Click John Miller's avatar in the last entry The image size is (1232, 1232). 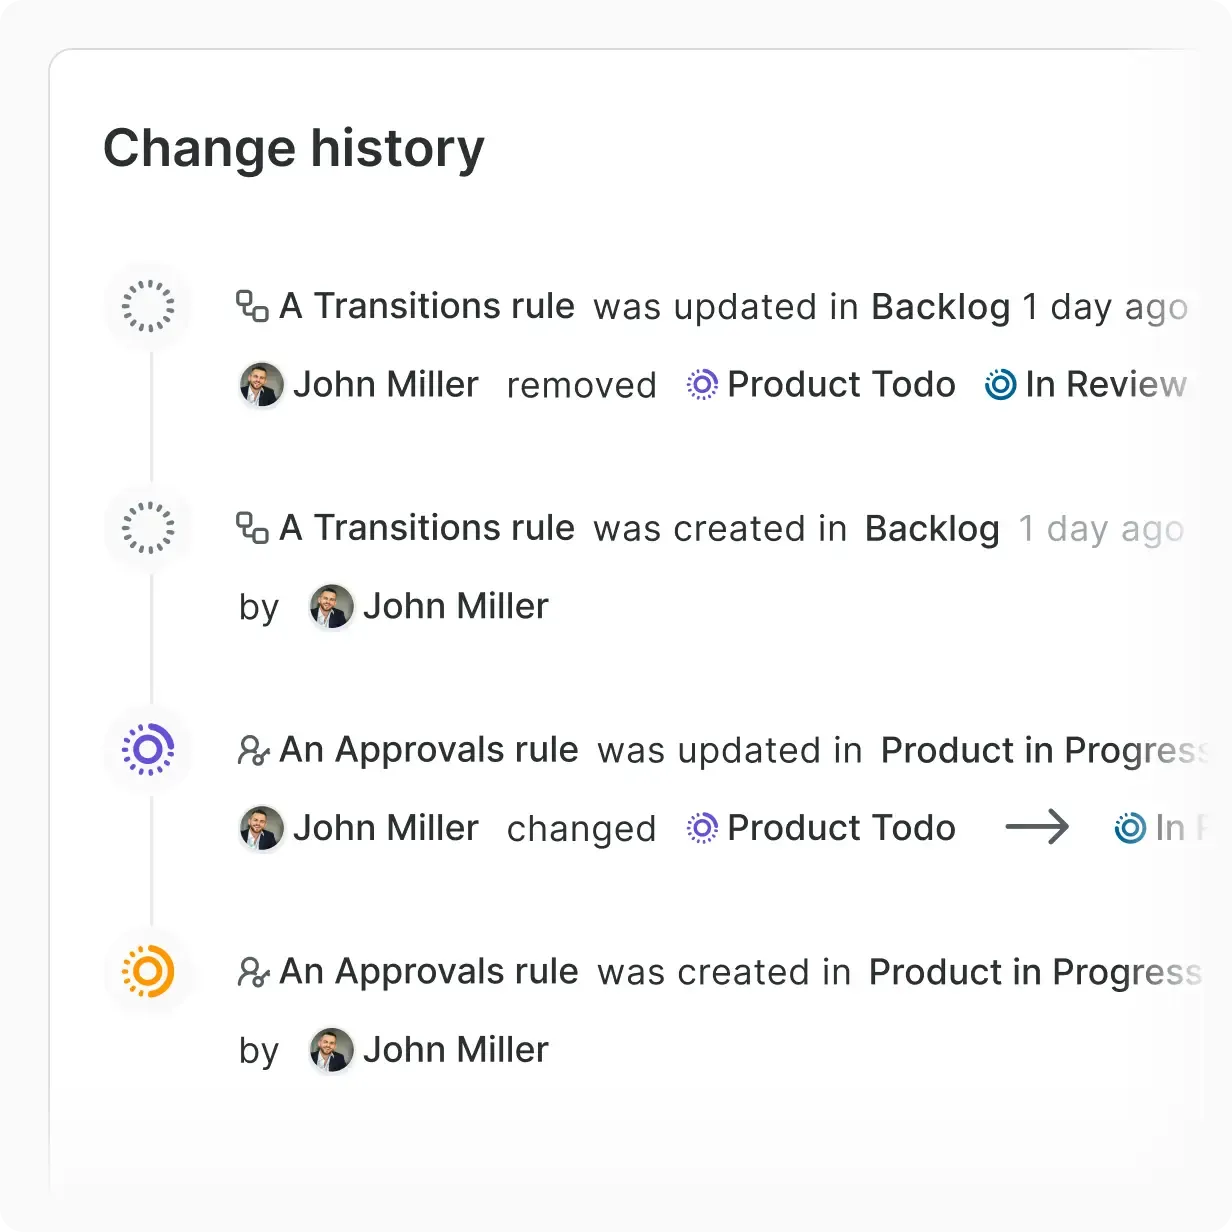point(332,1049)
